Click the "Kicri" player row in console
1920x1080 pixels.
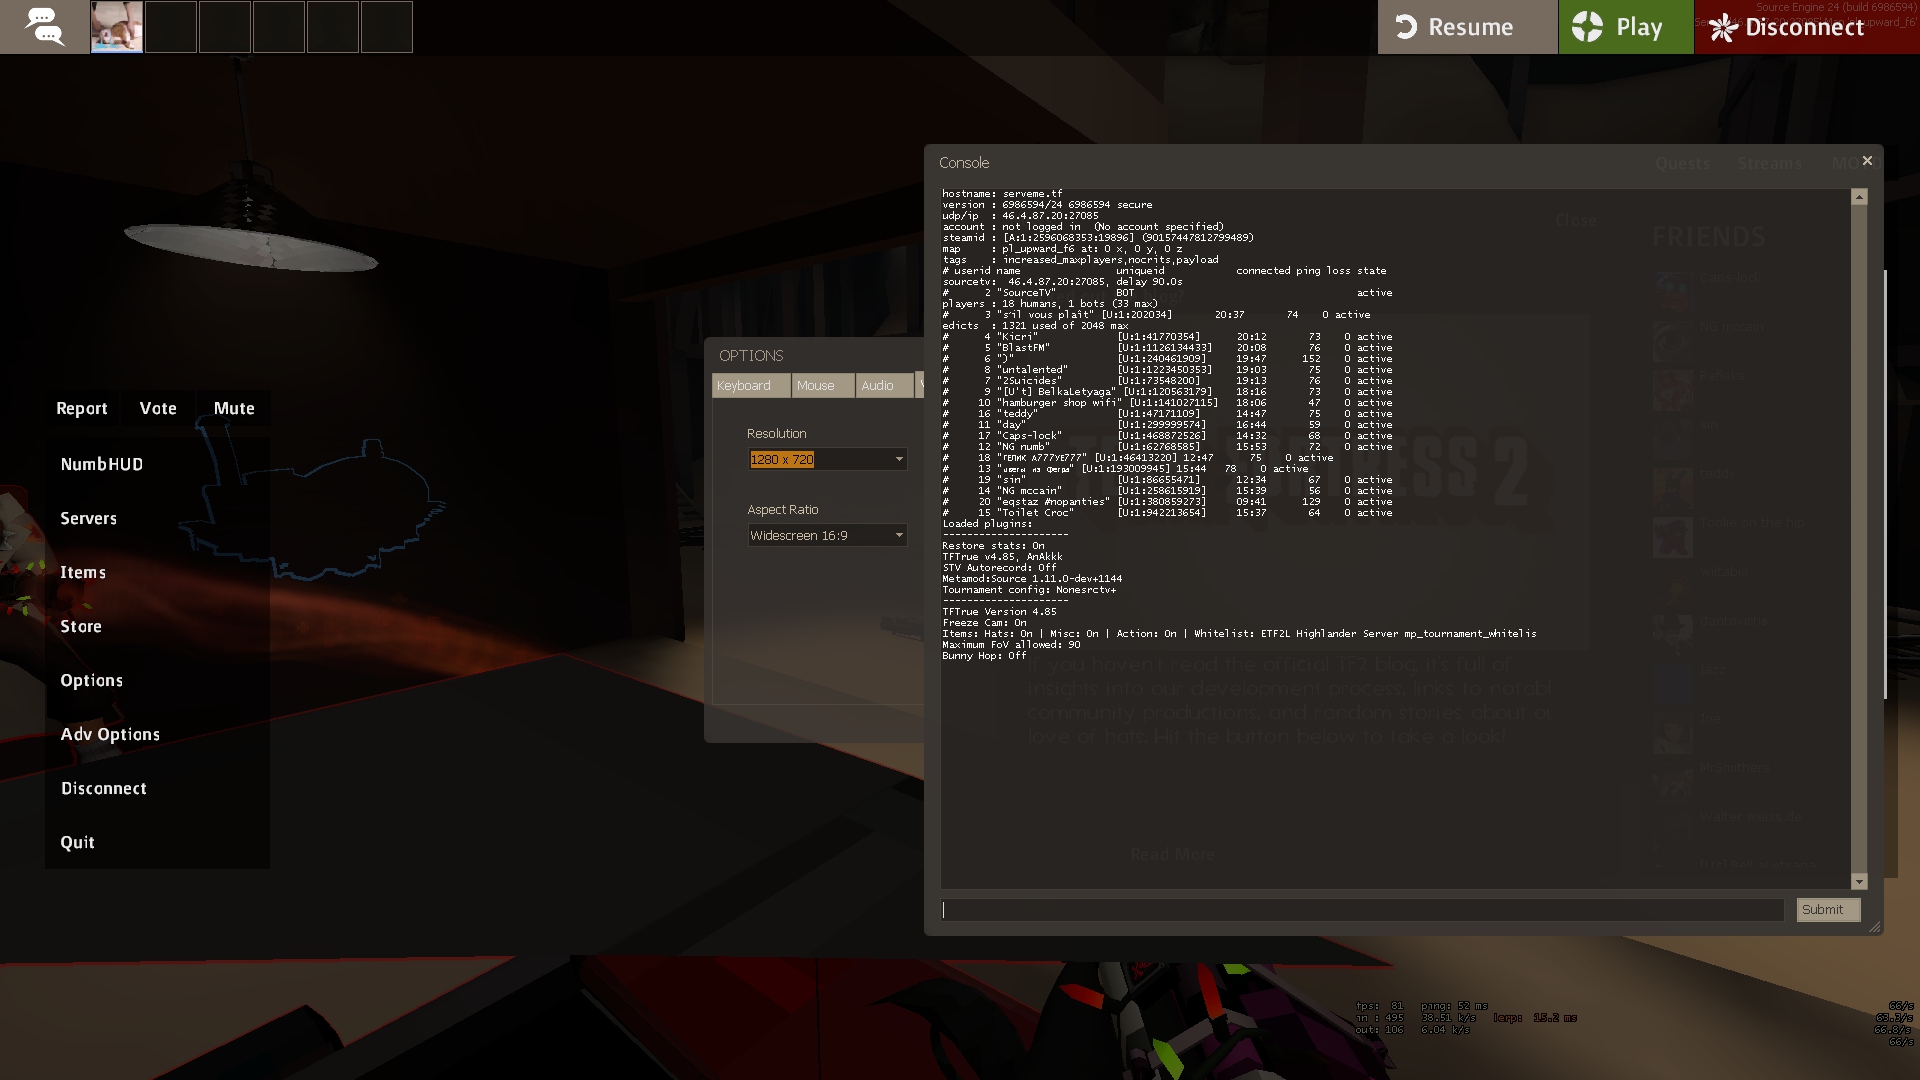(x=1167, y=336)
